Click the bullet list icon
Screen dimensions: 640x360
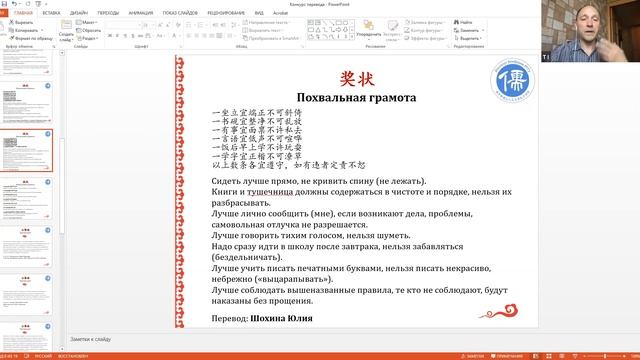click(x=189, y=26)
